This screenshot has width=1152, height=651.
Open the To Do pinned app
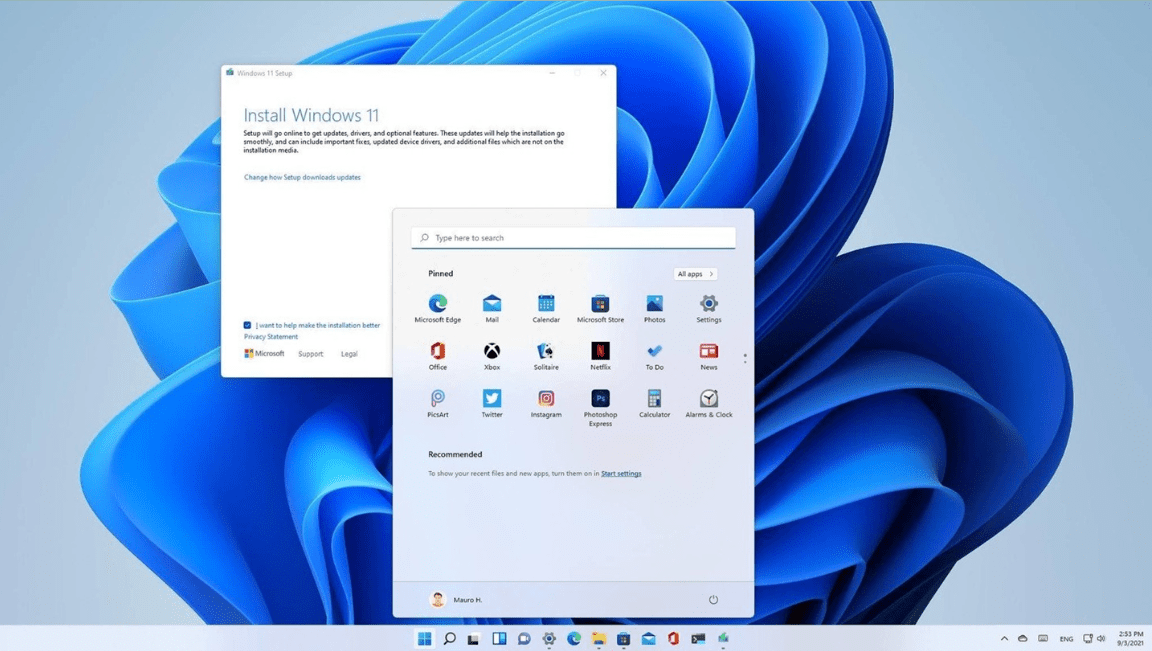point(655,356)
